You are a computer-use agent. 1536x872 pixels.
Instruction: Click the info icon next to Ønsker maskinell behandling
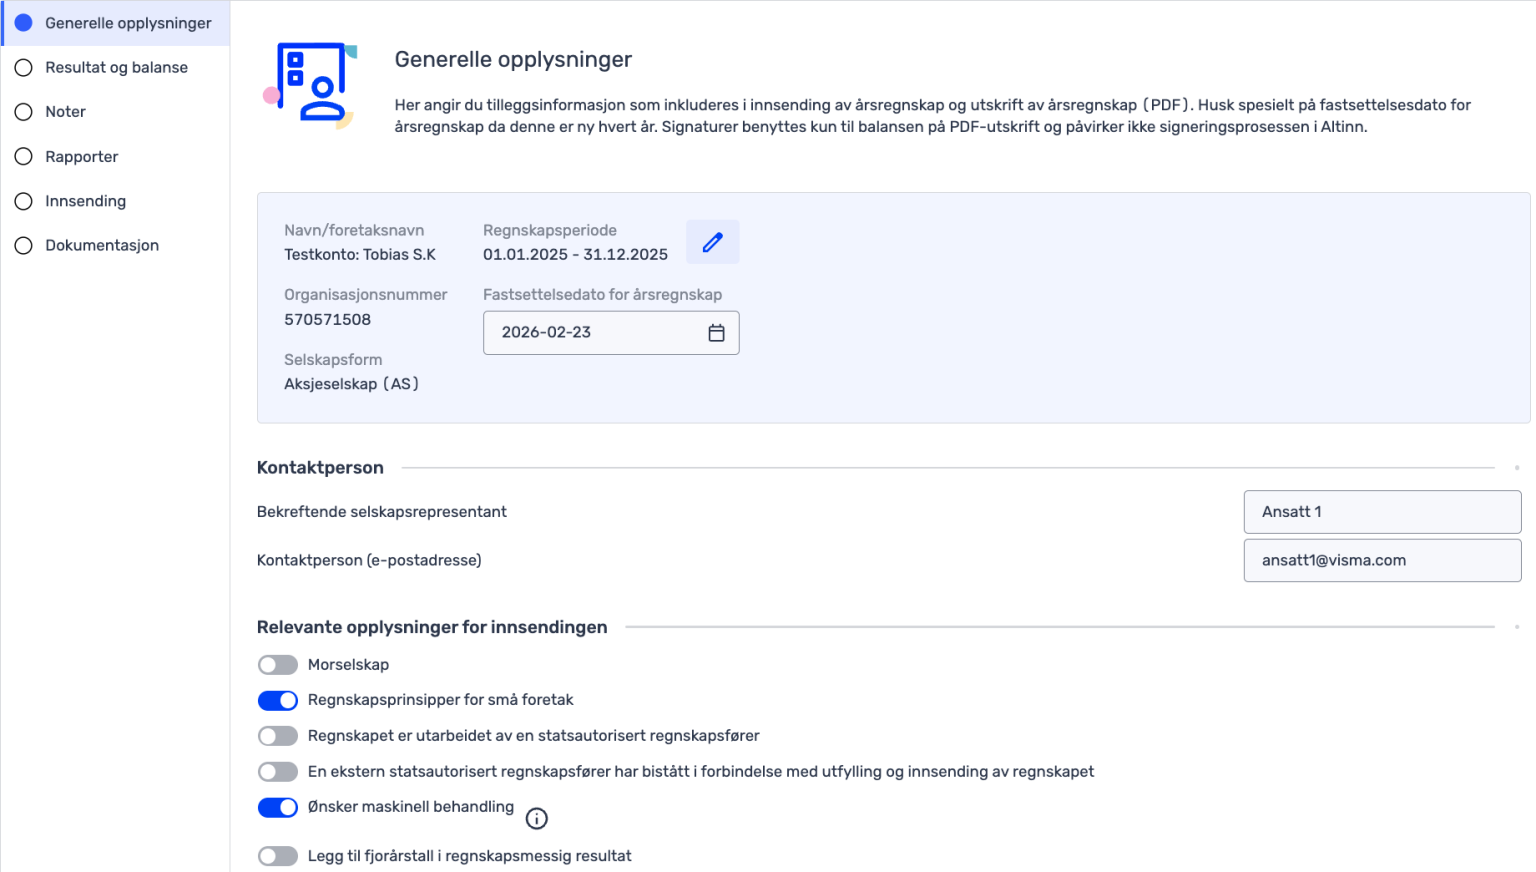tap(537, 819)
